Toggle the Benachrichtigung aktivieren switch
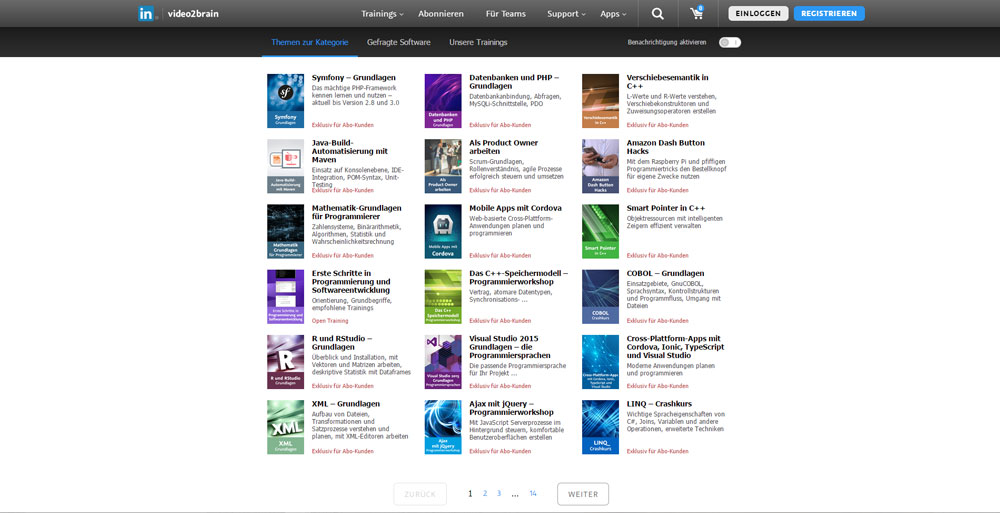1000x513 pixels. (x=730, y=42)
